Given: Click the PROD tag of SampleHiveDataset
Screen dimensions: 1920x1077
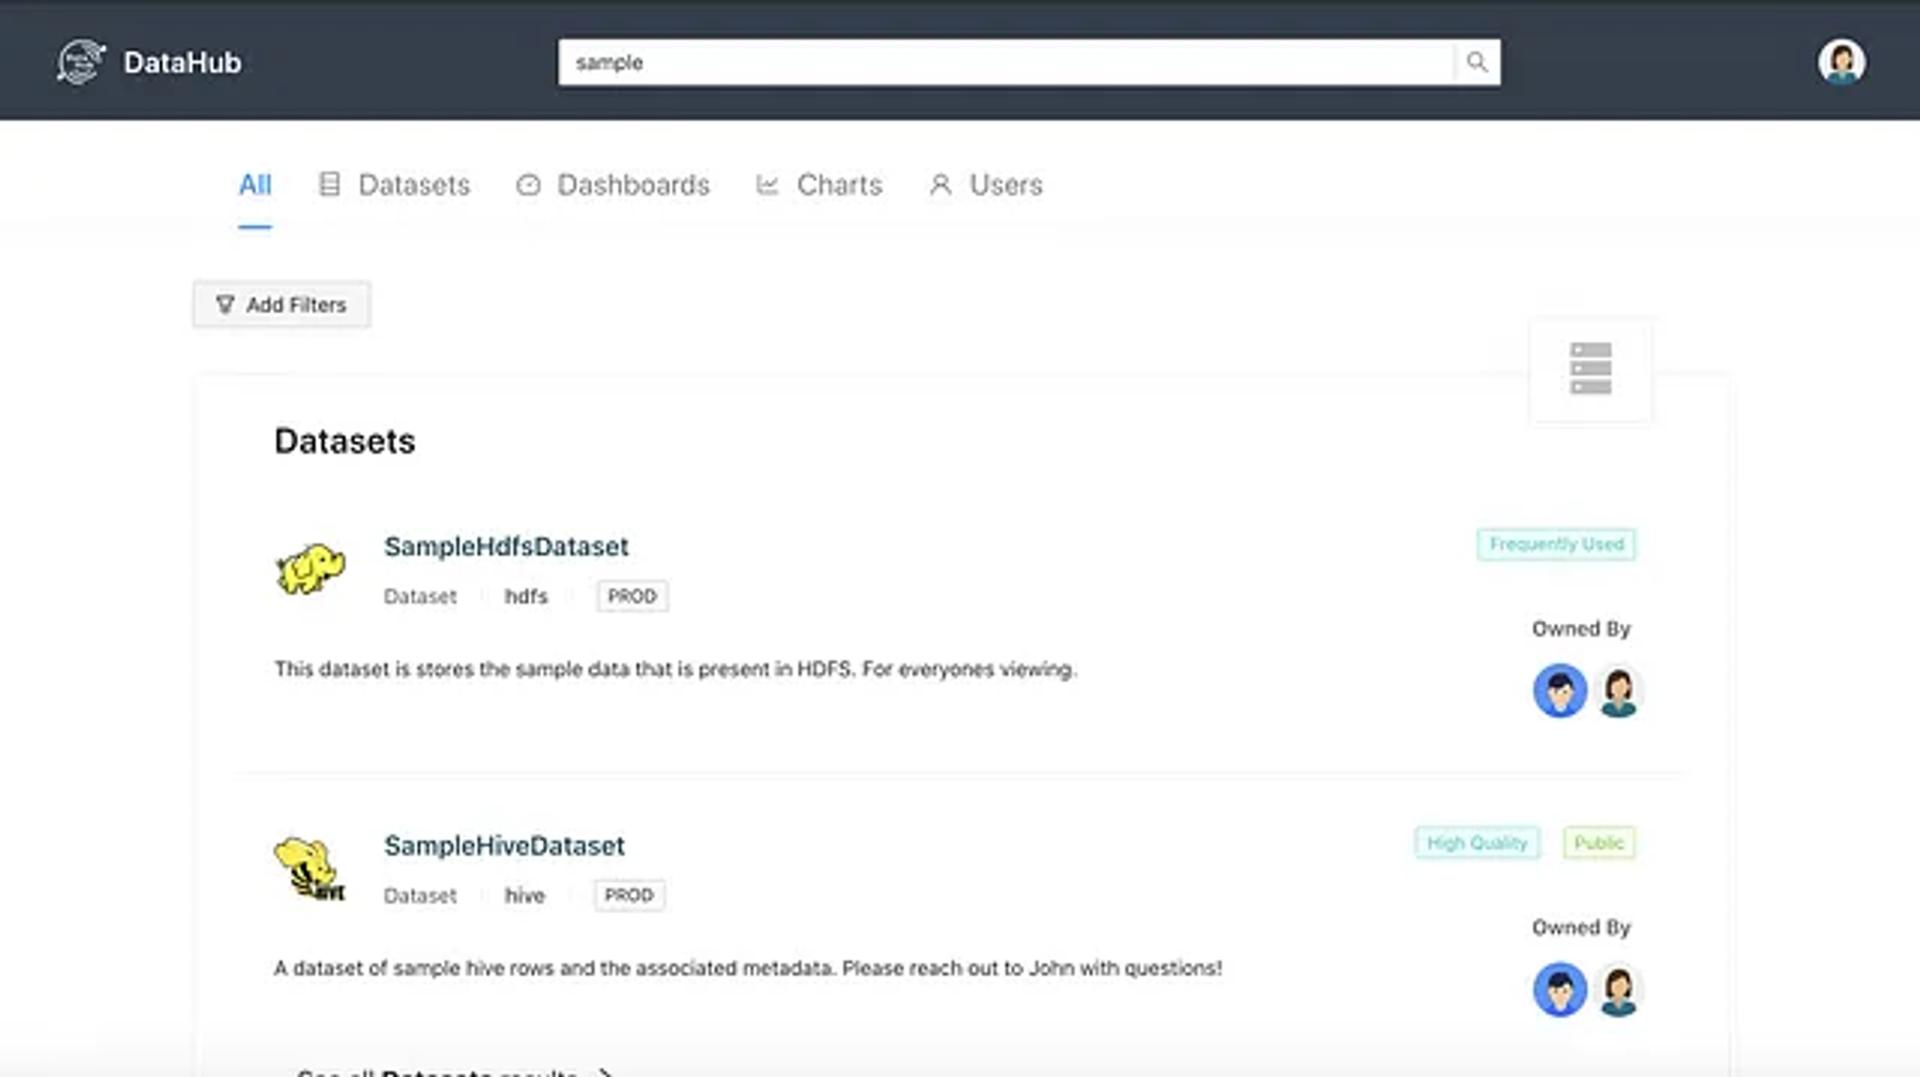Looking at the screenshot, I should 629,895.
